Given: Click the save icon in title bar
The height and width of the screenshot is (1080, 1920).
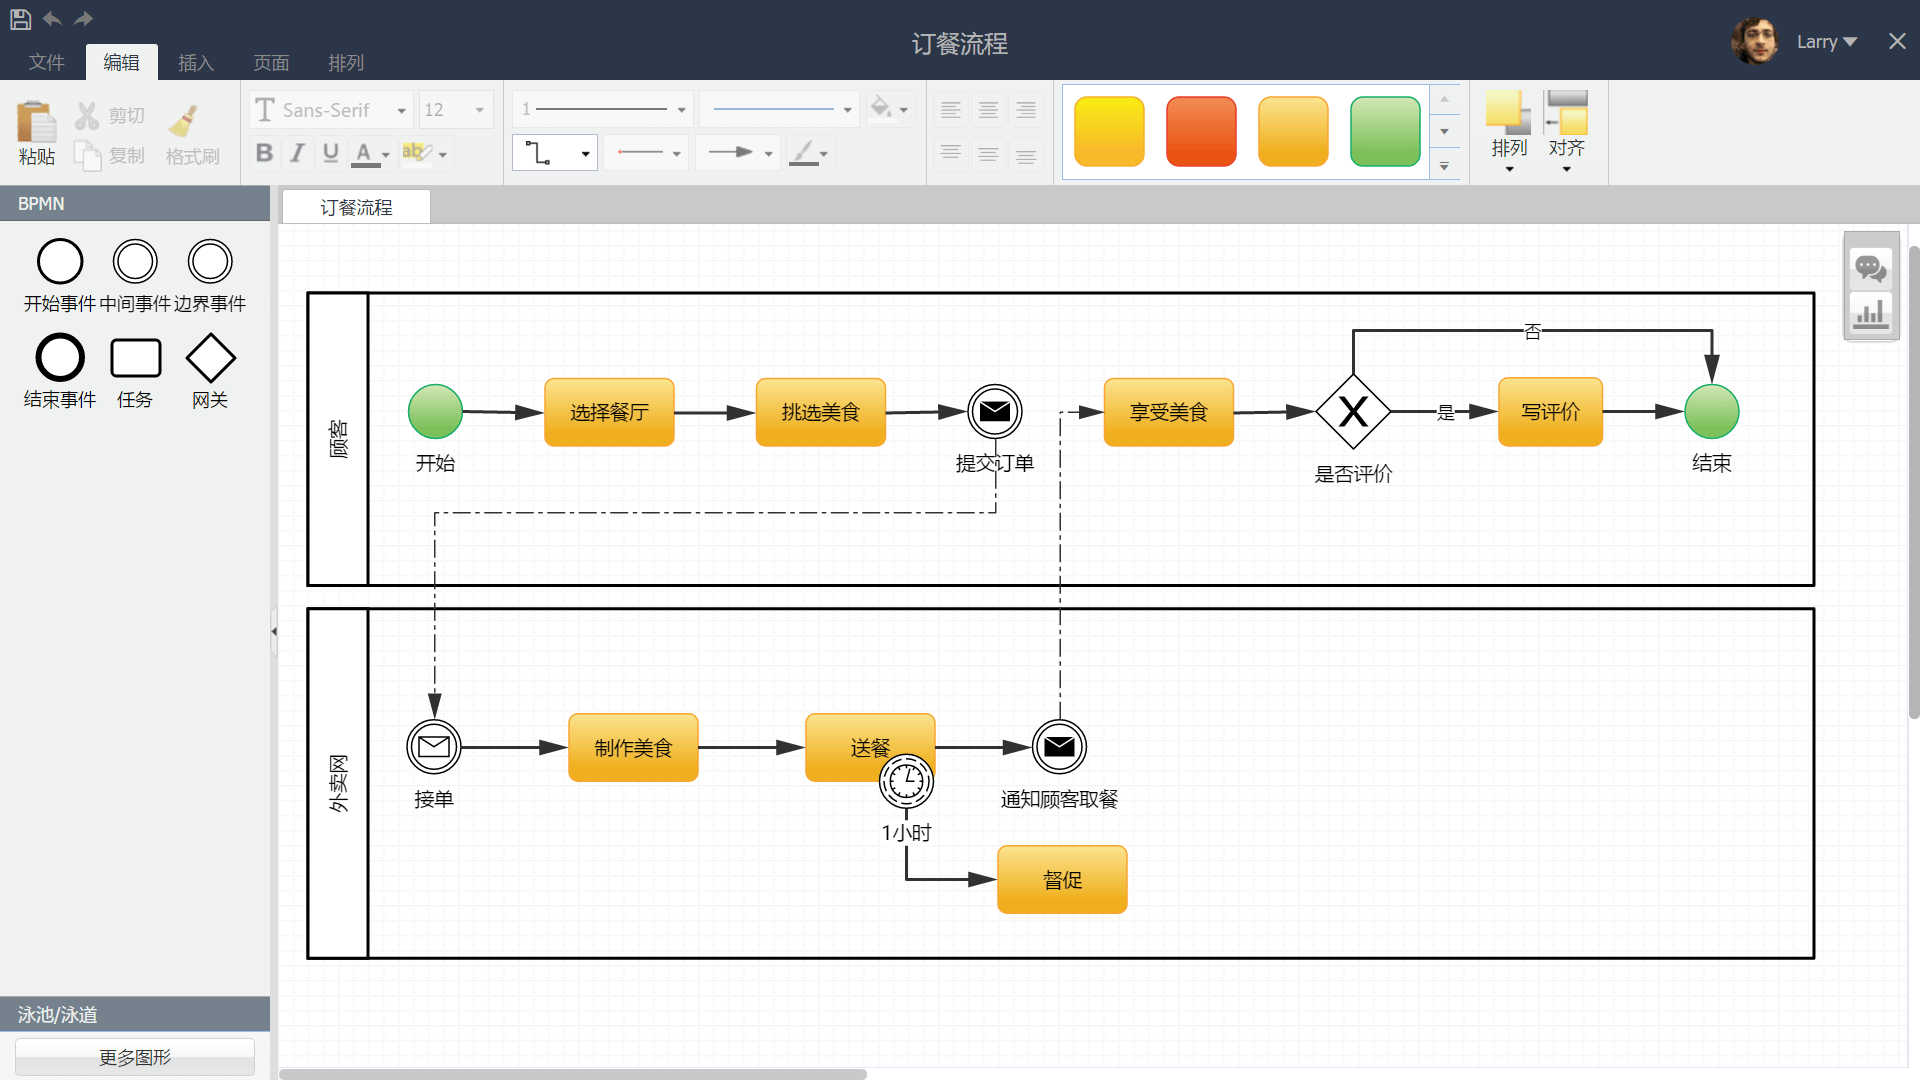Looking at the screenshot, I should point(20,19).
